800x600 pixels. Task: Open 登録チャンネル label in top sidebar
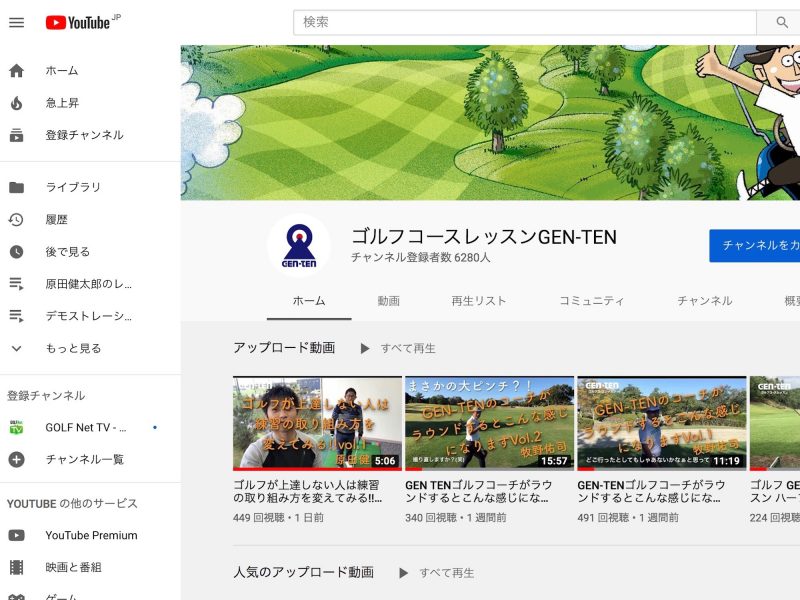(x=84, y=135)
